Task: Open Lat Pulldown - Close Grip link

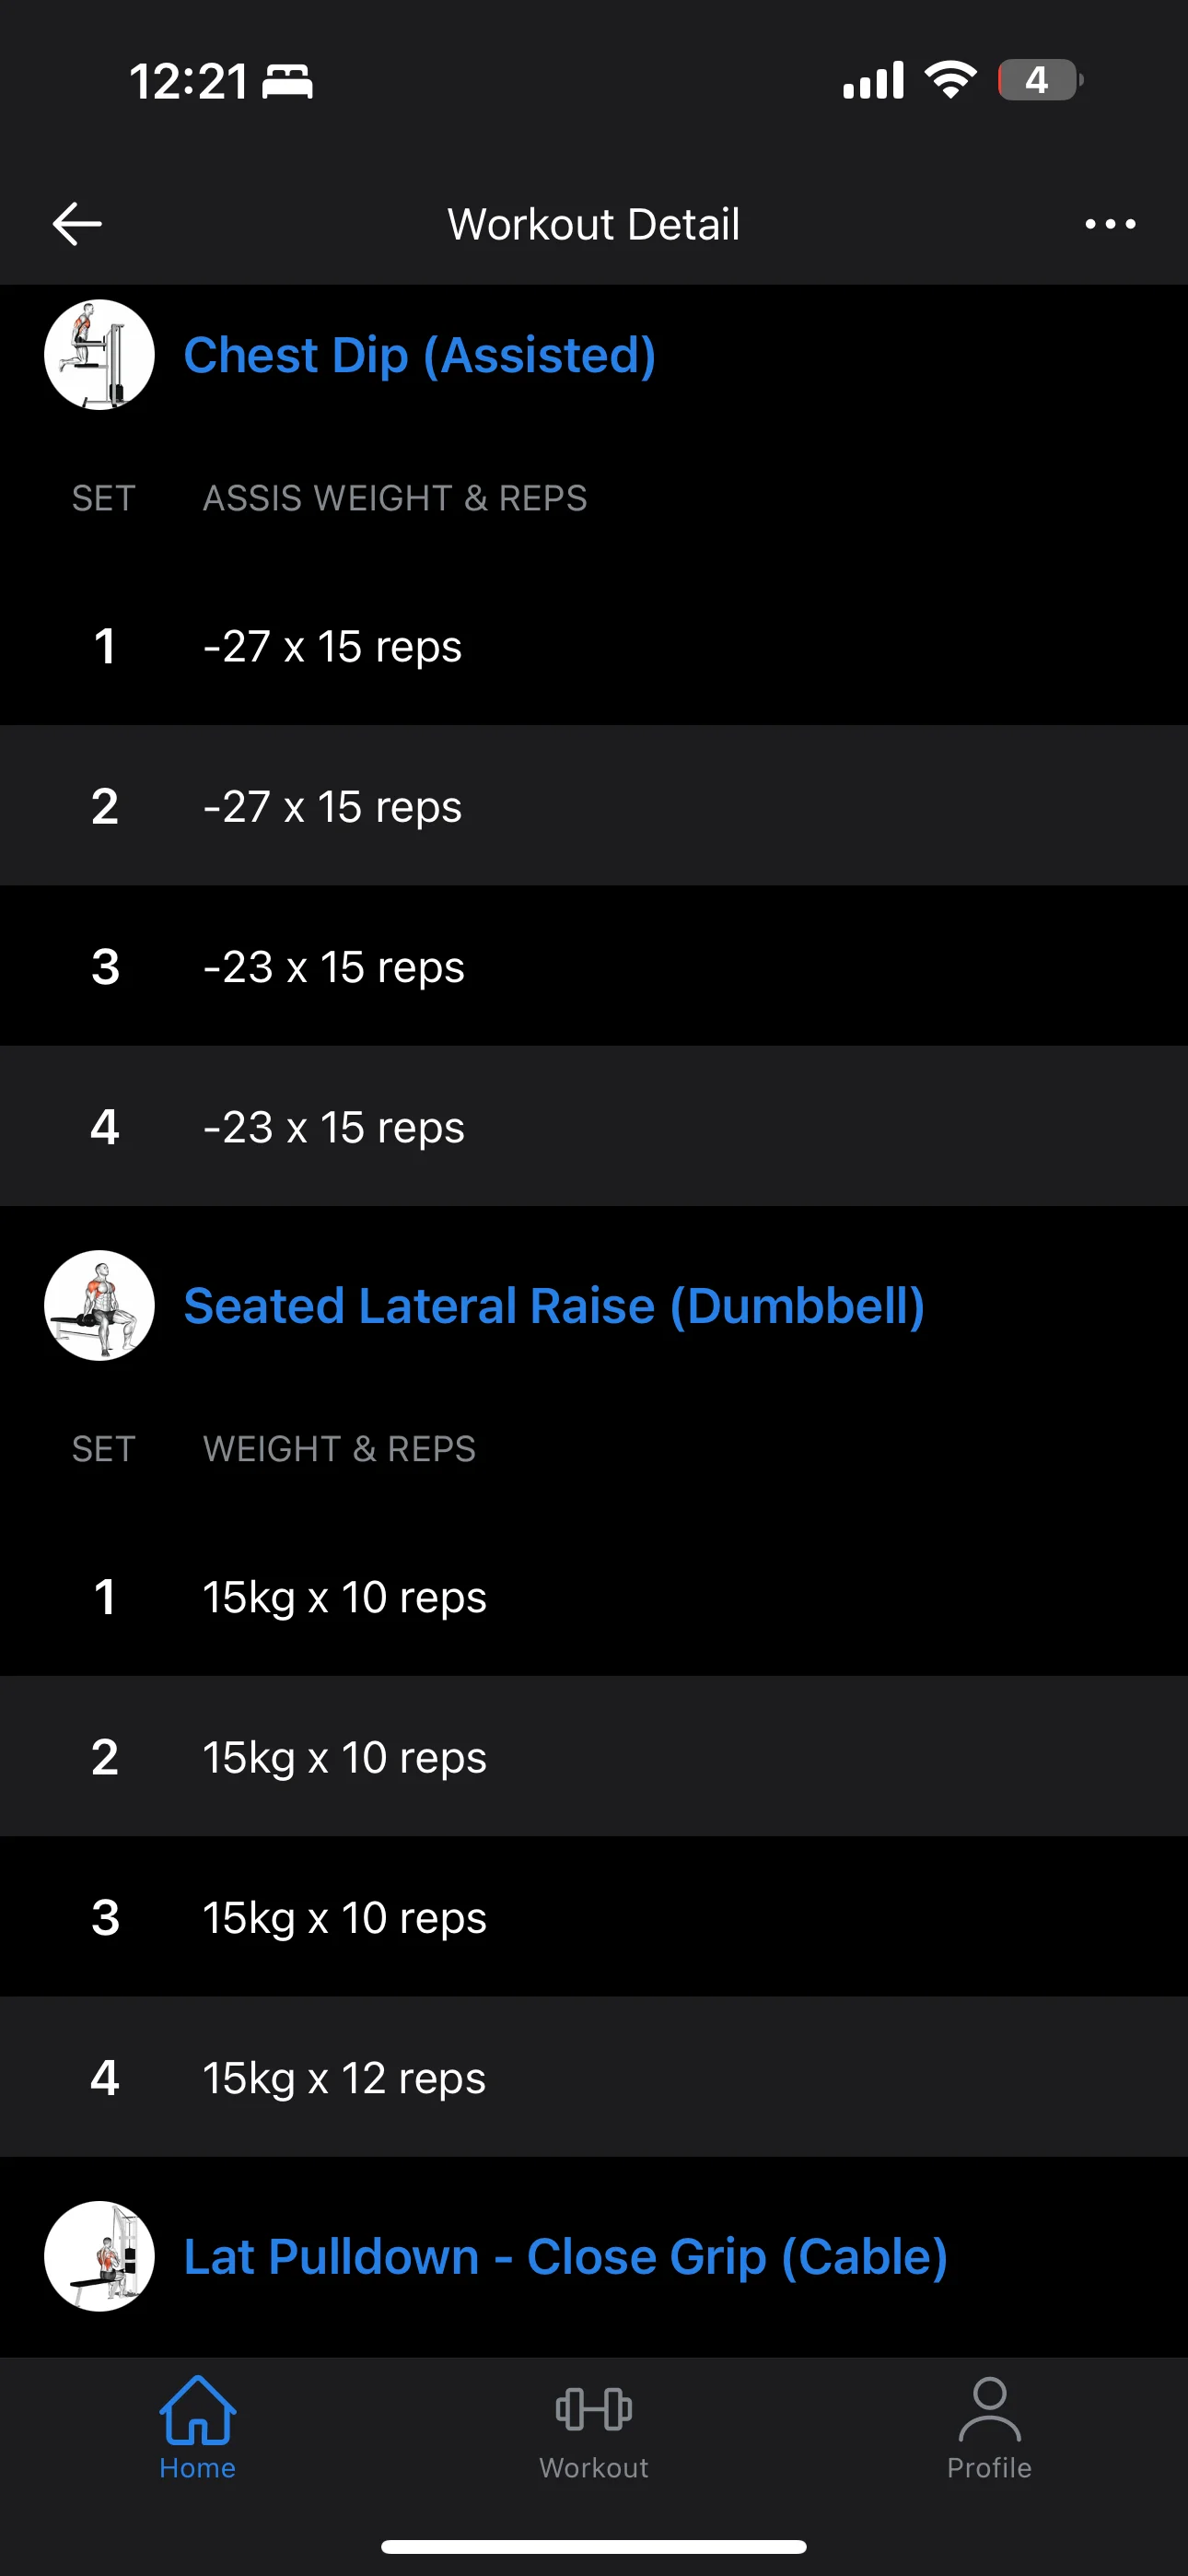Action: pyautogui.click(x=565, y=2256)
